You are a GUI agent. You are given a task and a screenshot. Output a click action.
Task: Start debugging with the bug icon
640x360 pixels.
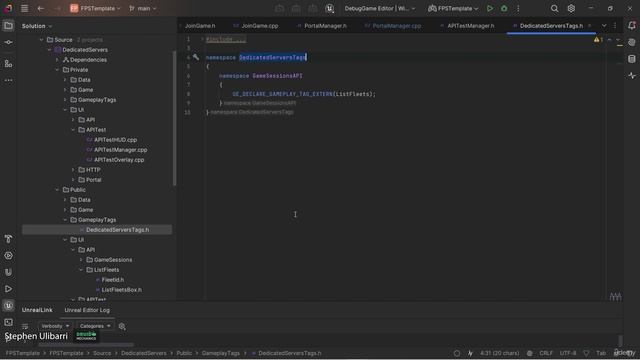click(504, 8)
